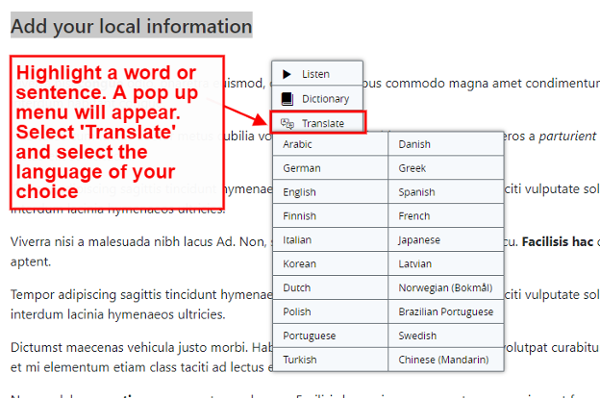Click the italic word 'parturient'
This screenshot has width=600, height=398.
[x=567, y=136]
